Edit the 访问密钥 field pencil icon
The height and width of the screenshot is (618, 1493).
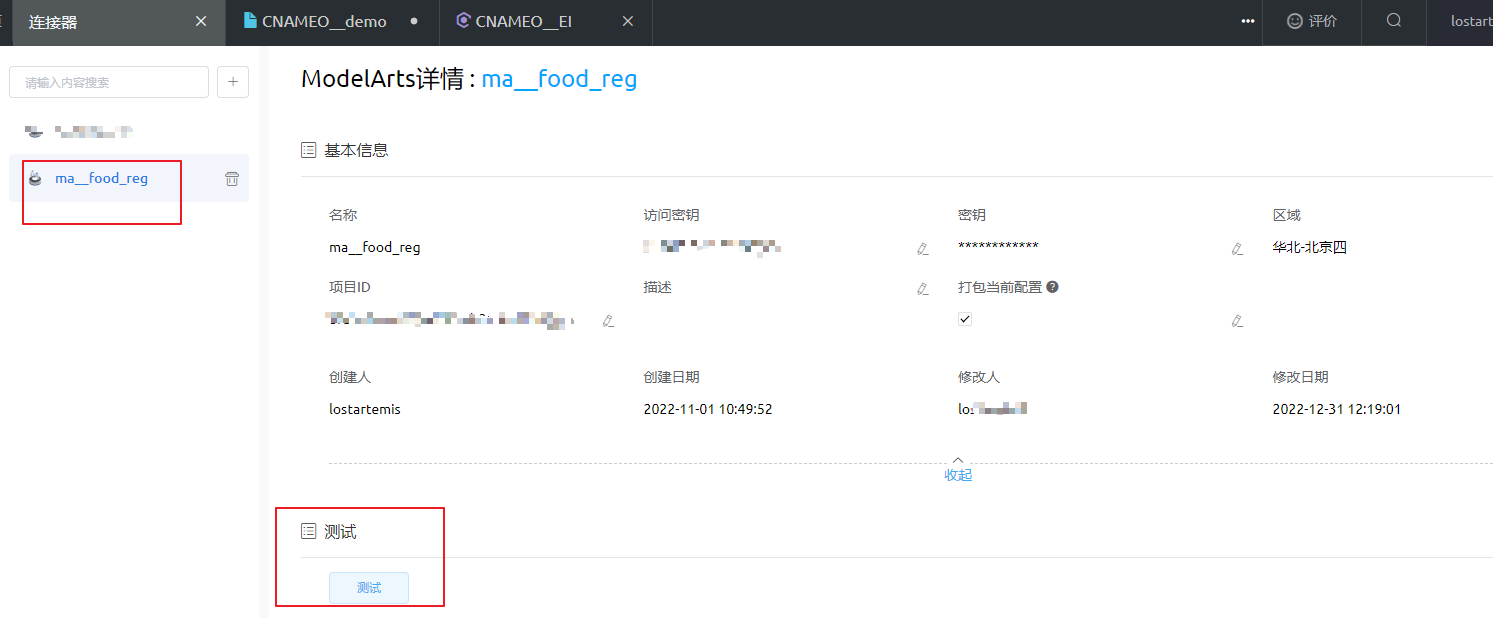[x=922, y=249]
